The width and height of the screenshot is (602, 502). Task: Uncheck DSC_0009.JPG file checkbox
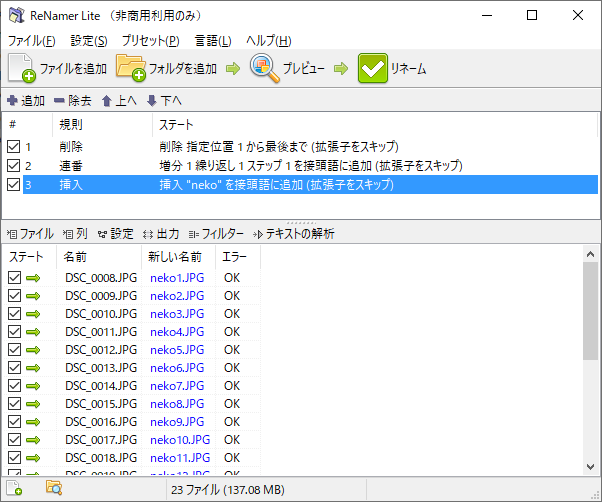coord(14,296)
